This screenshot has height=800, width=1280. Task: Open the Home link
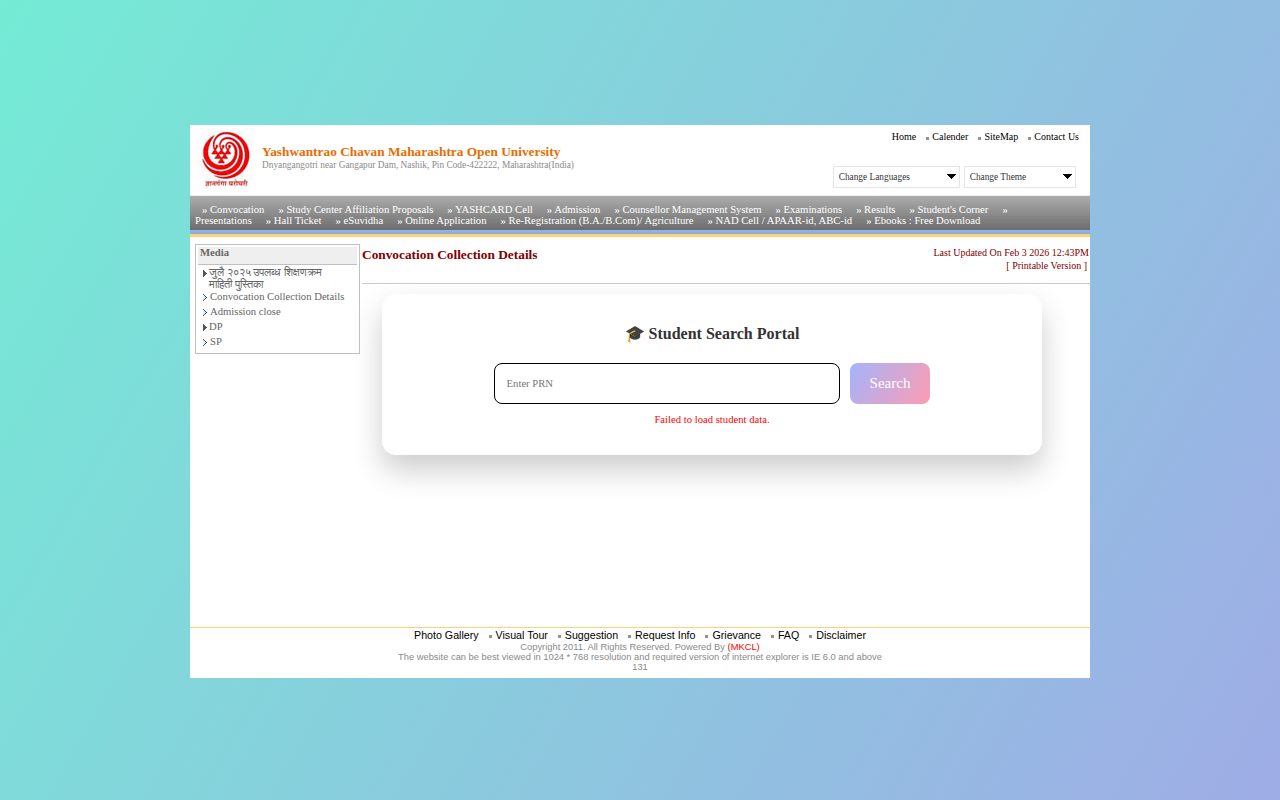click(x=903, y=137)
